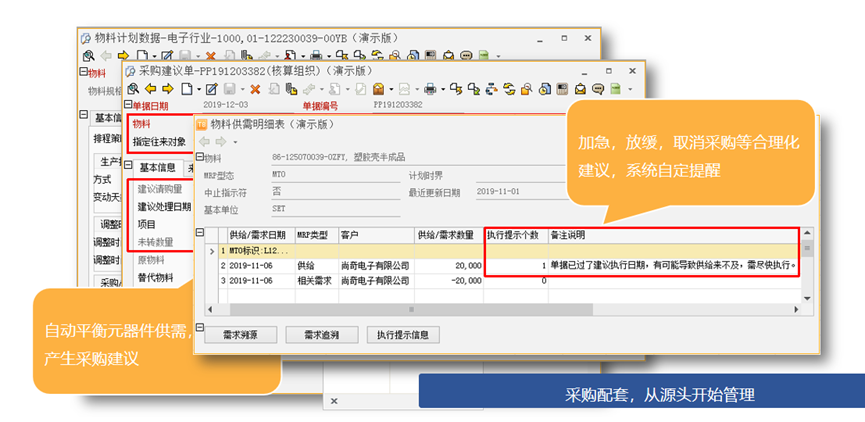Image resolution: width=865 pixels, height=422 pixels.
Task: Click the 需求追溯 button
Action: (x=322, y=334)
